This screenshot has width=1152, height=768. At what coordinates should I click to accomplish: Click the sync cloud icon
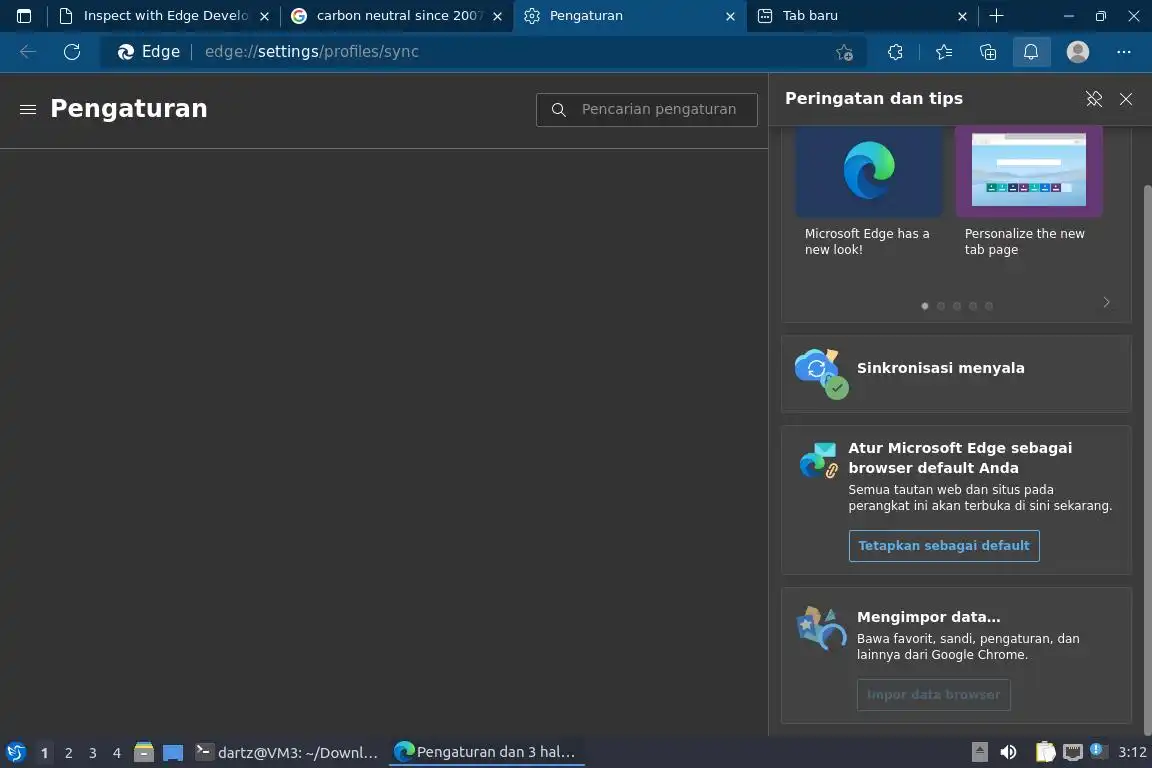(821, 374)
